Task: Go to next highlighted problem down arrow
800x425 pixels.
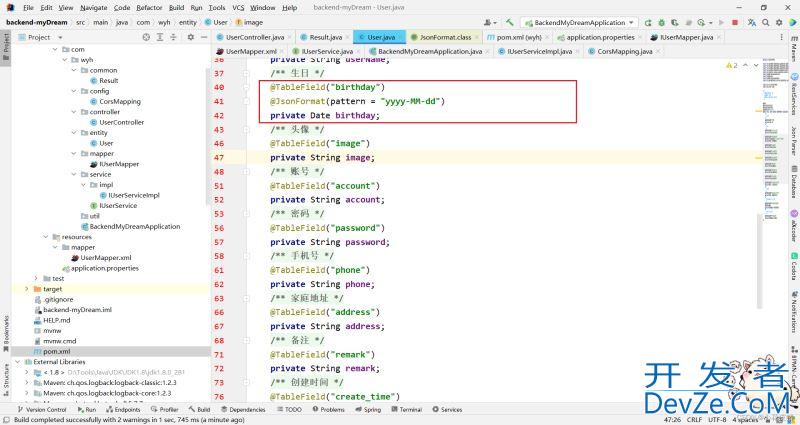Action: (x=756, y=65)
